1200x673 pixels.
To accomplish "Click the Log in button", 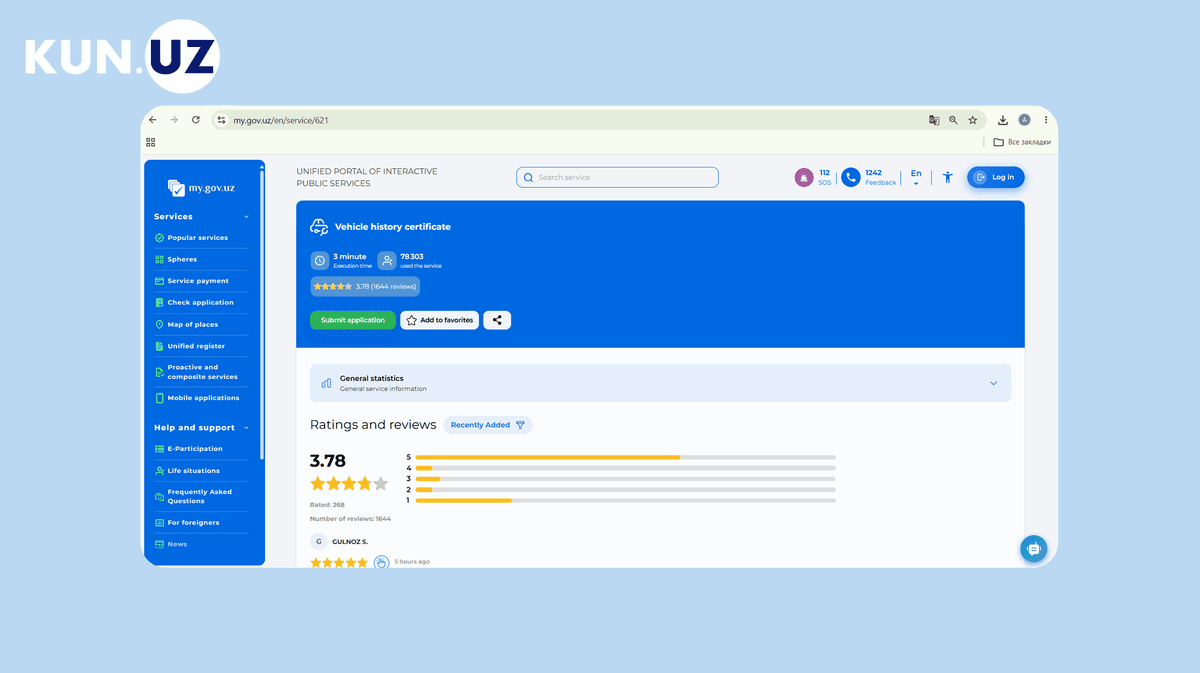I will [x=996, y=177].
